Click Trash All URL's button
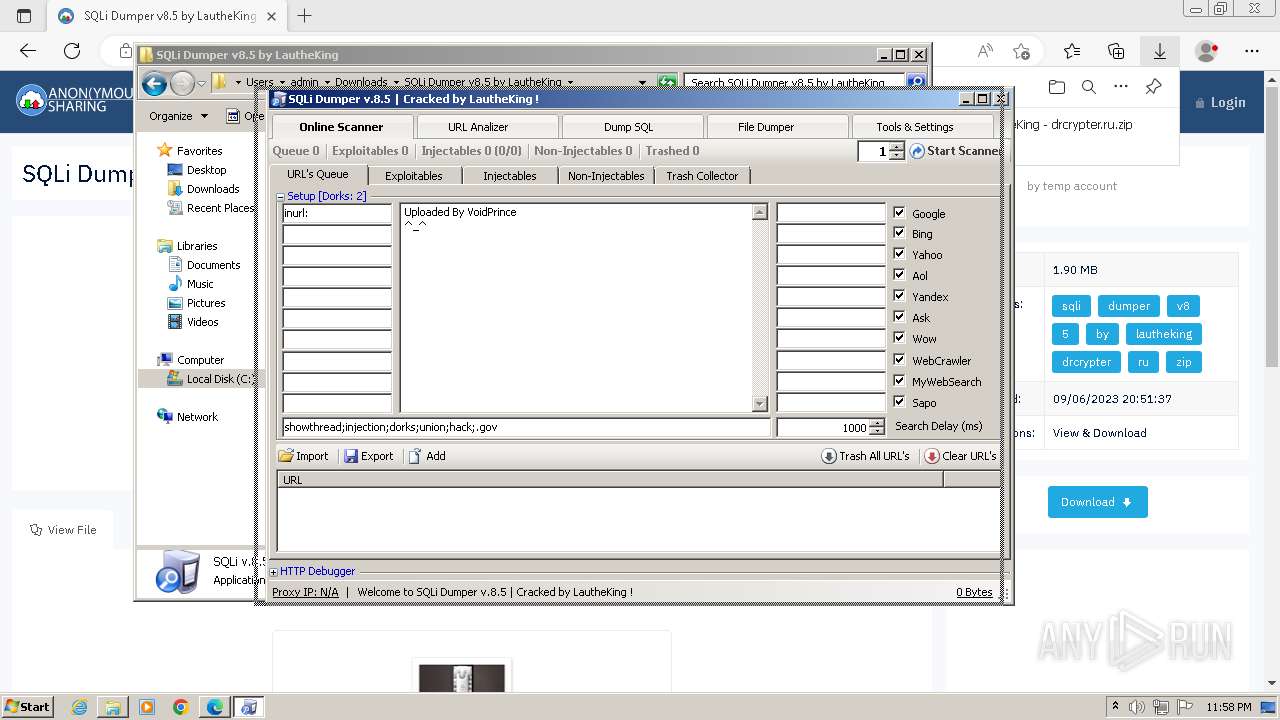Image resolution: width=1280 pixels, height=720 pixels. [x=866, y=456]
